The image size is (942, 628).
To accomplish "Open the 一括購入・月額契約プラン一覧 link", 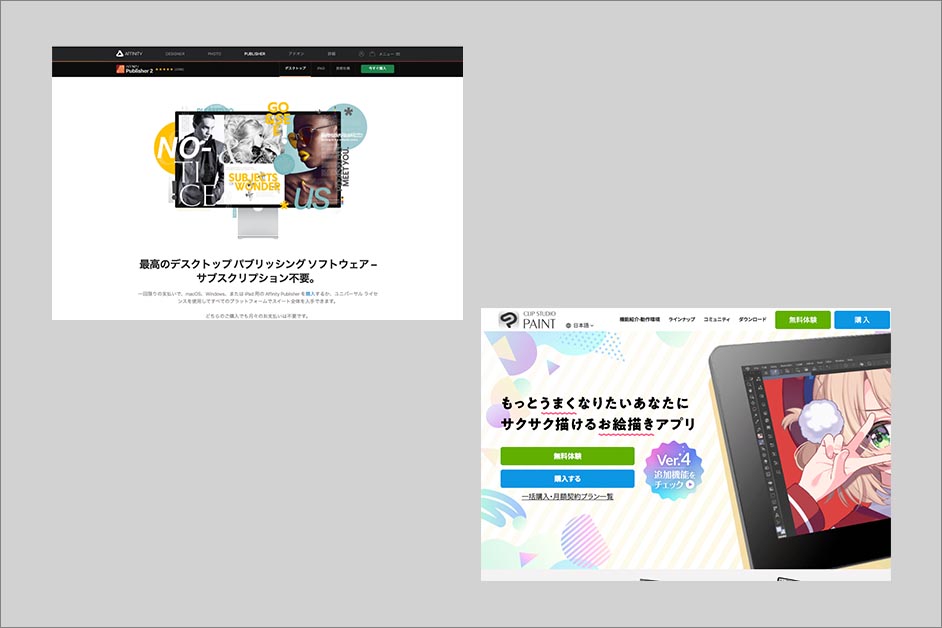I will (x=567, y=497).
